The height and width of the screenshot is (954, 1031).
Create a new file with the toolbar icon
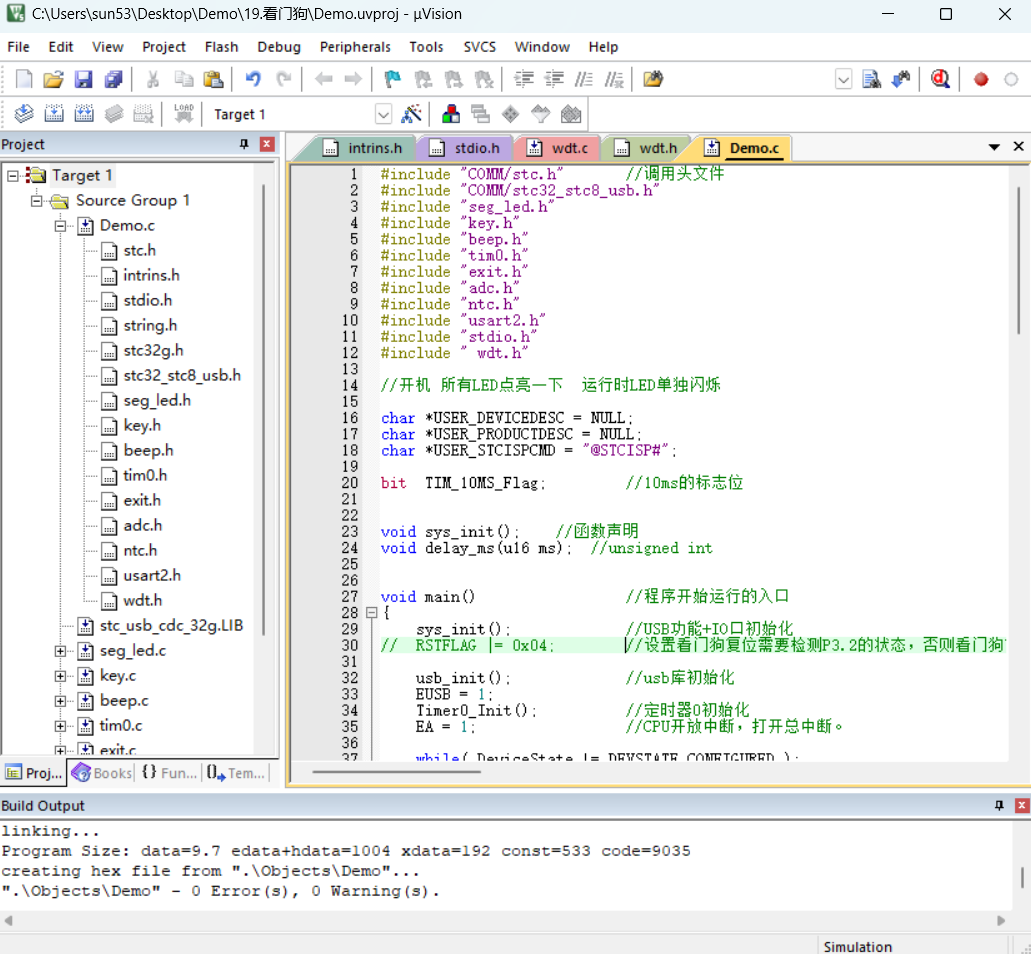(24, 80)
